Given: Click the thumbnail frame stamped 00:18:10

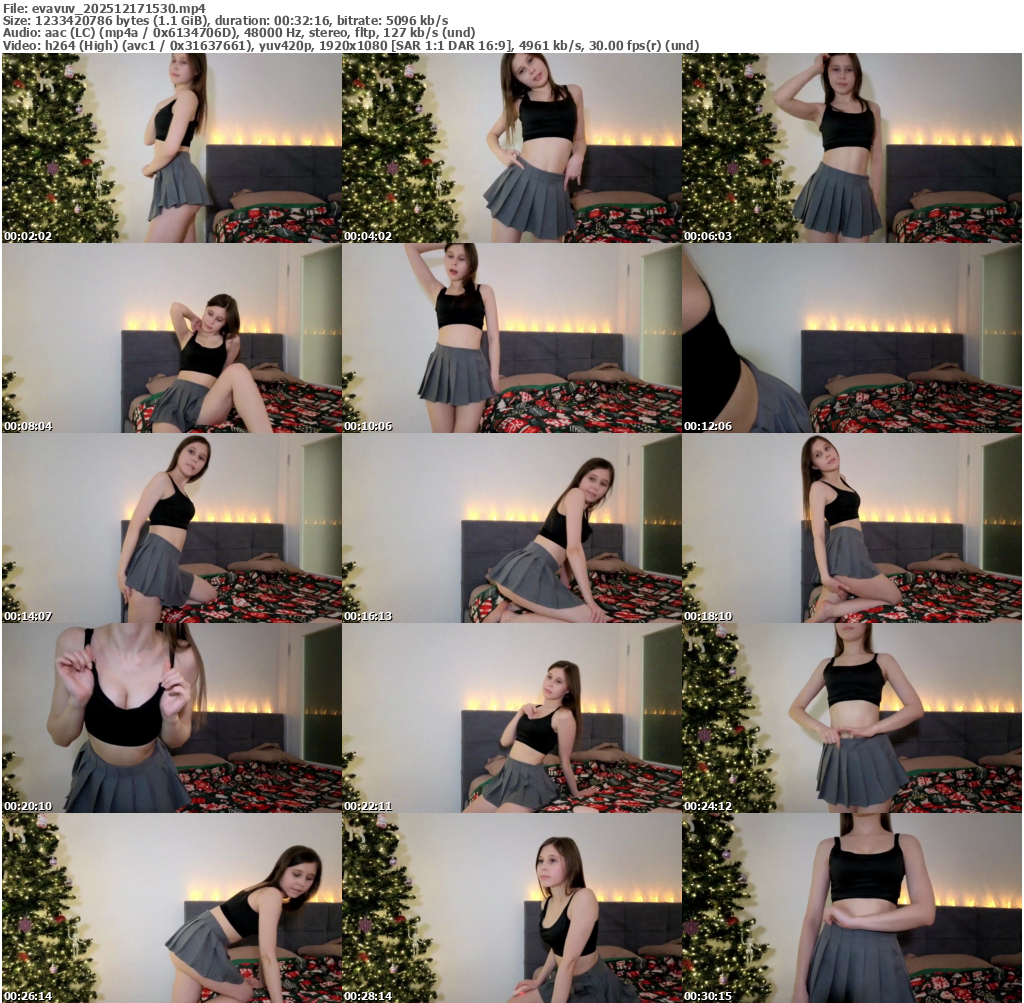Looking at the screenshot, I should coord(852,528).
